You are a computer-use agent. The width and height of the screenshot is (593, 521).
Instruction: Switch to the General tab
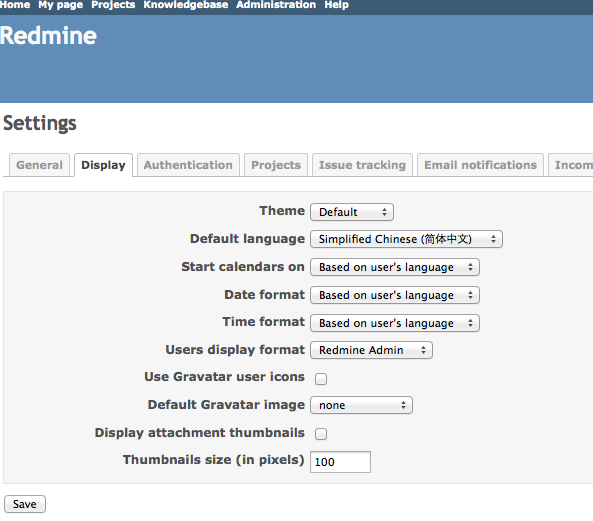point(39,165)
